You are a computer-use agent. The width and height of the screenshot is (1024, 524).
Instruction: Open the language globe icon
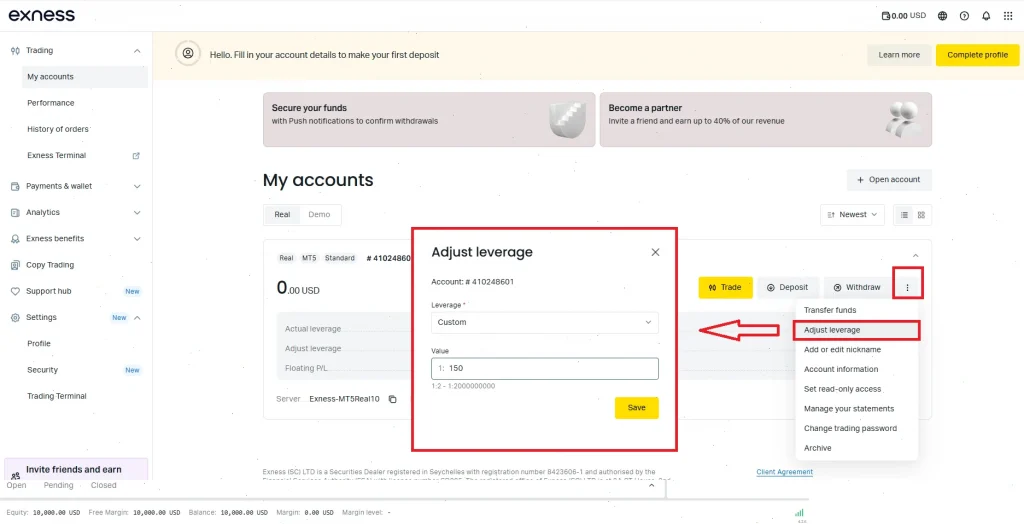point(943,16)
